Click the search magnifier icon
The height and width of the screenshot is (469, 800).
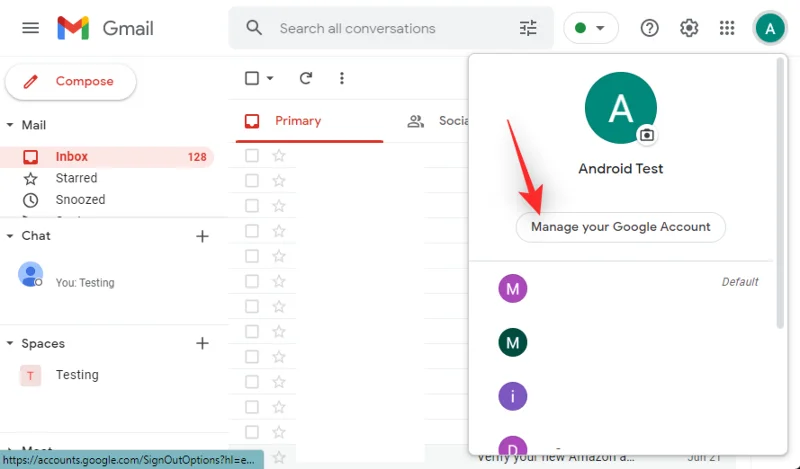point(254,28)
